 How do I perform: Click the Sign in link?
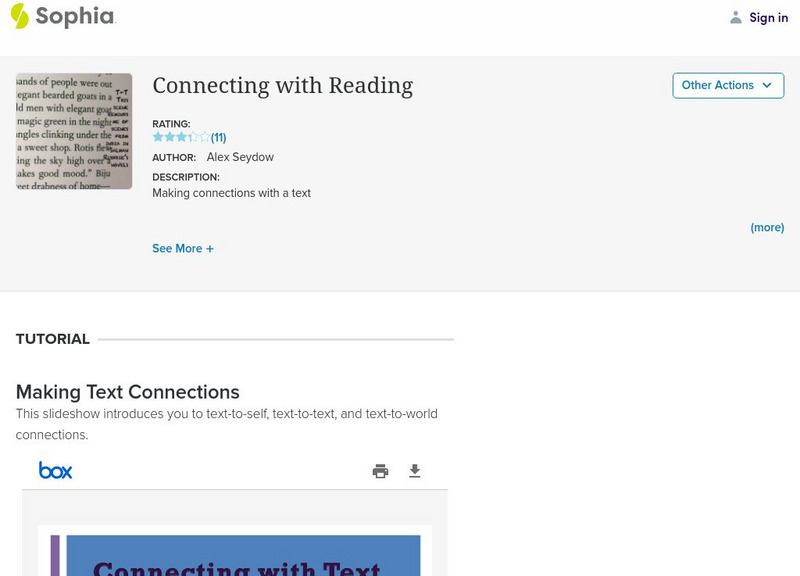(768, 17)
